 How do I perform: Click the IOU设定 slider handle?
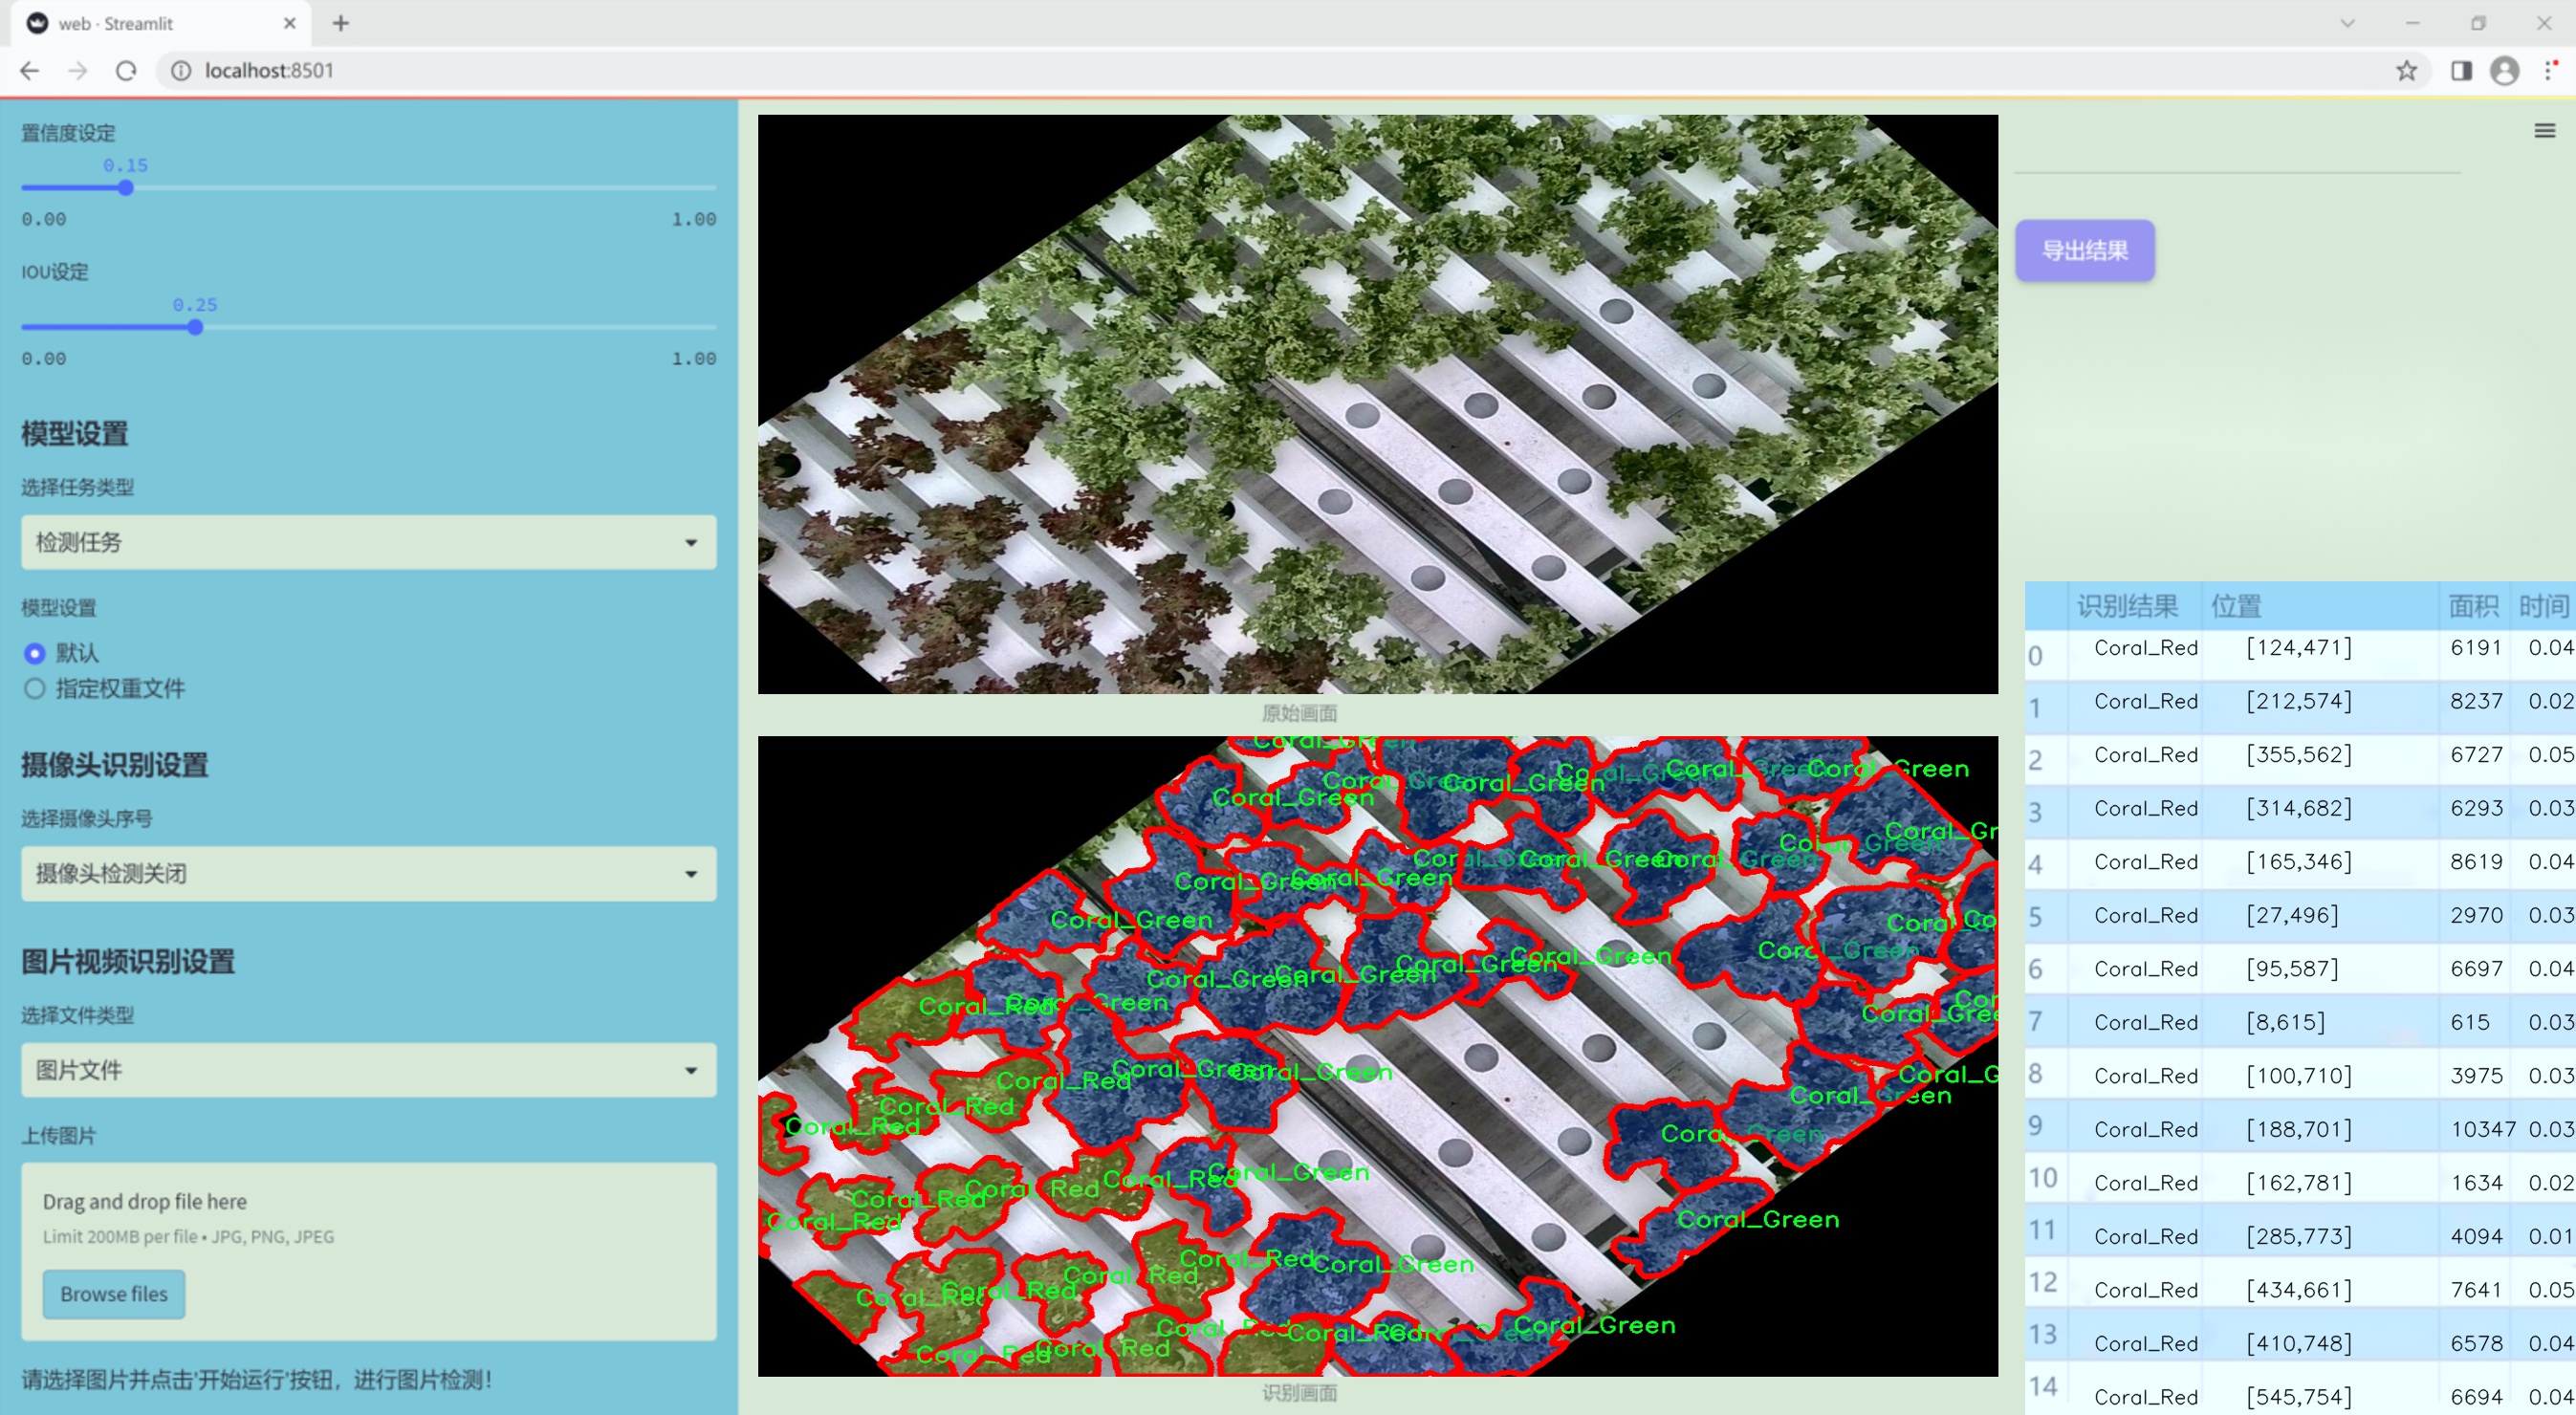coord(195,327)
